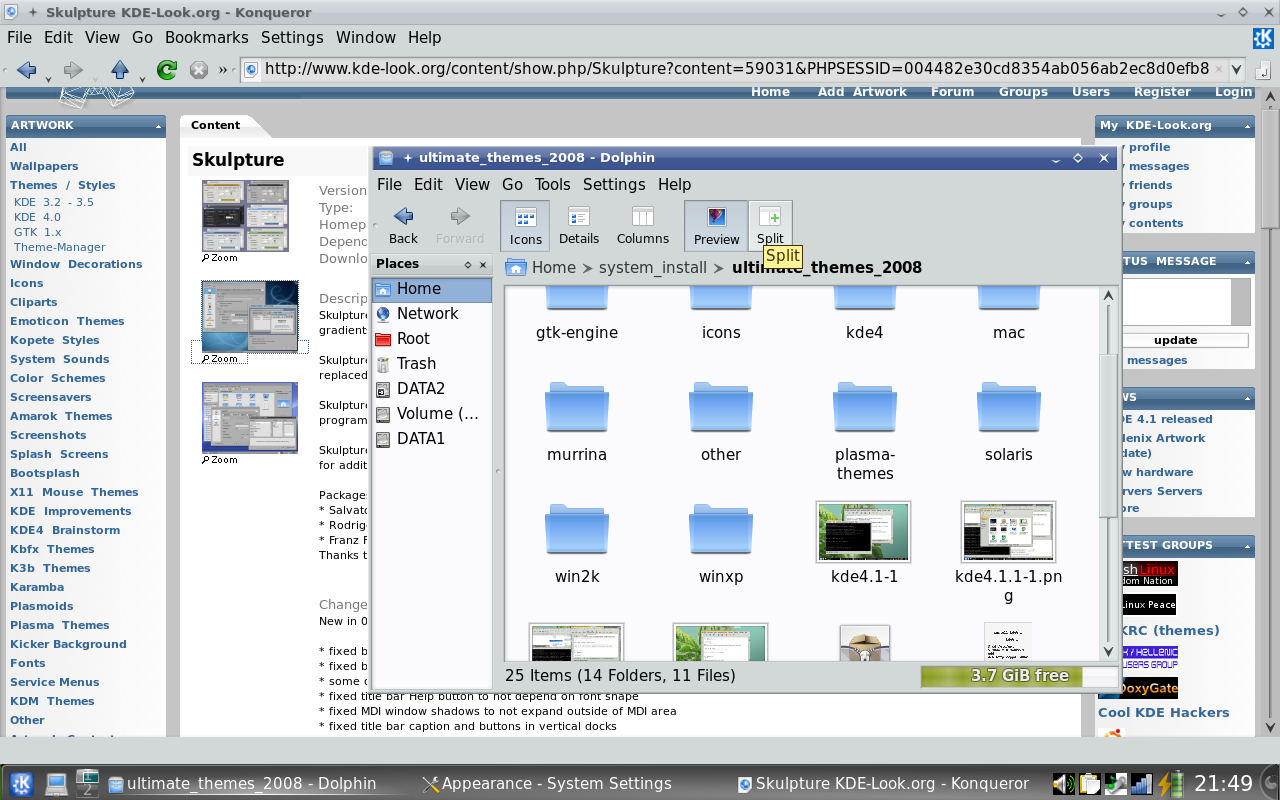Click Konqueror's Up arrow button

tap(120, 69)
